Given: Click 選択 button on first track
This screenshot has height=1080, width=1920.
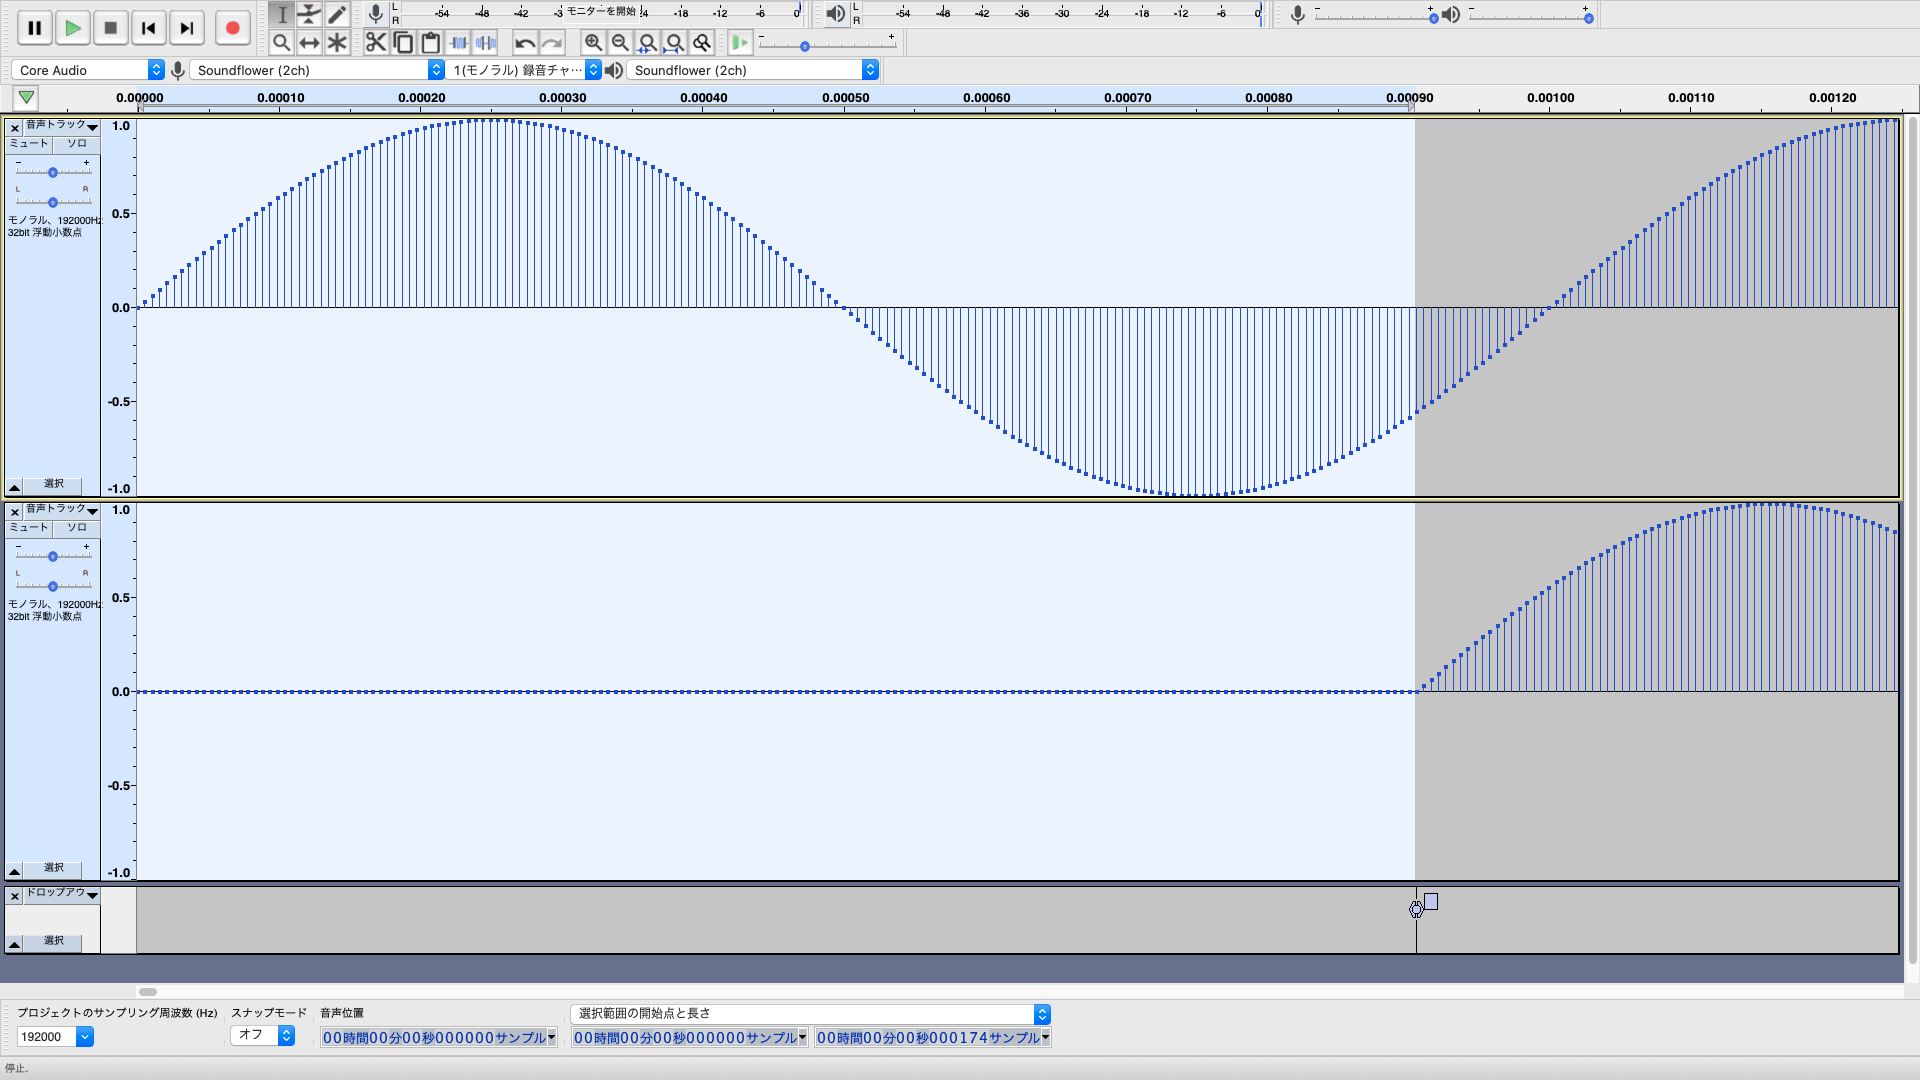Looking at the screenshot, I should point(54,484).
